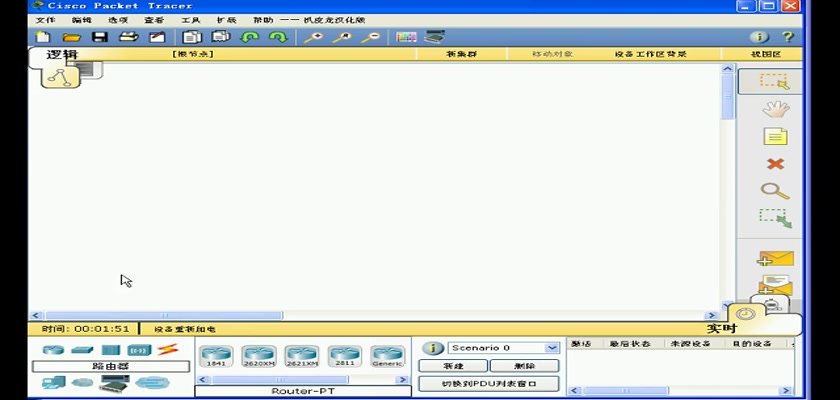Click the 设备重新加电 power cycle button
This screenshot has height=400, width=840.
click(x=184, y=329)
